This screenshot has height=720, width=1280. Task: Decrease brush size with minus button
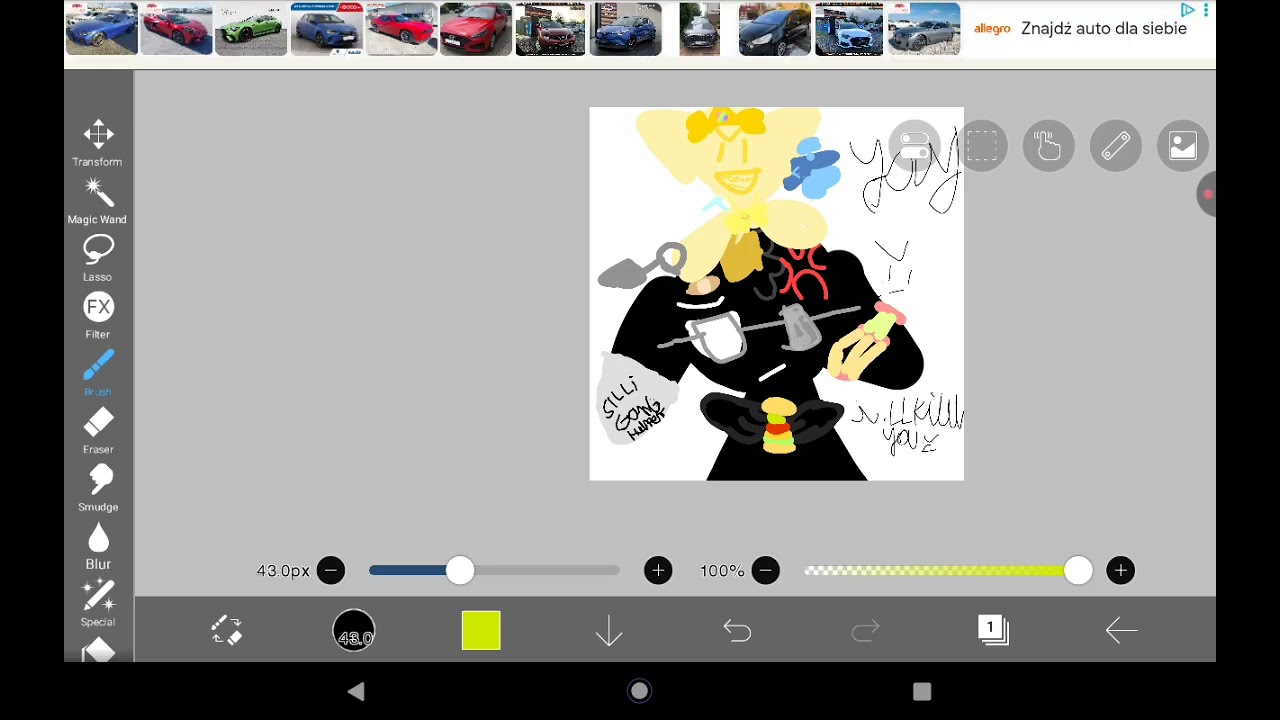pyautogui.click(x=330, y=570)
